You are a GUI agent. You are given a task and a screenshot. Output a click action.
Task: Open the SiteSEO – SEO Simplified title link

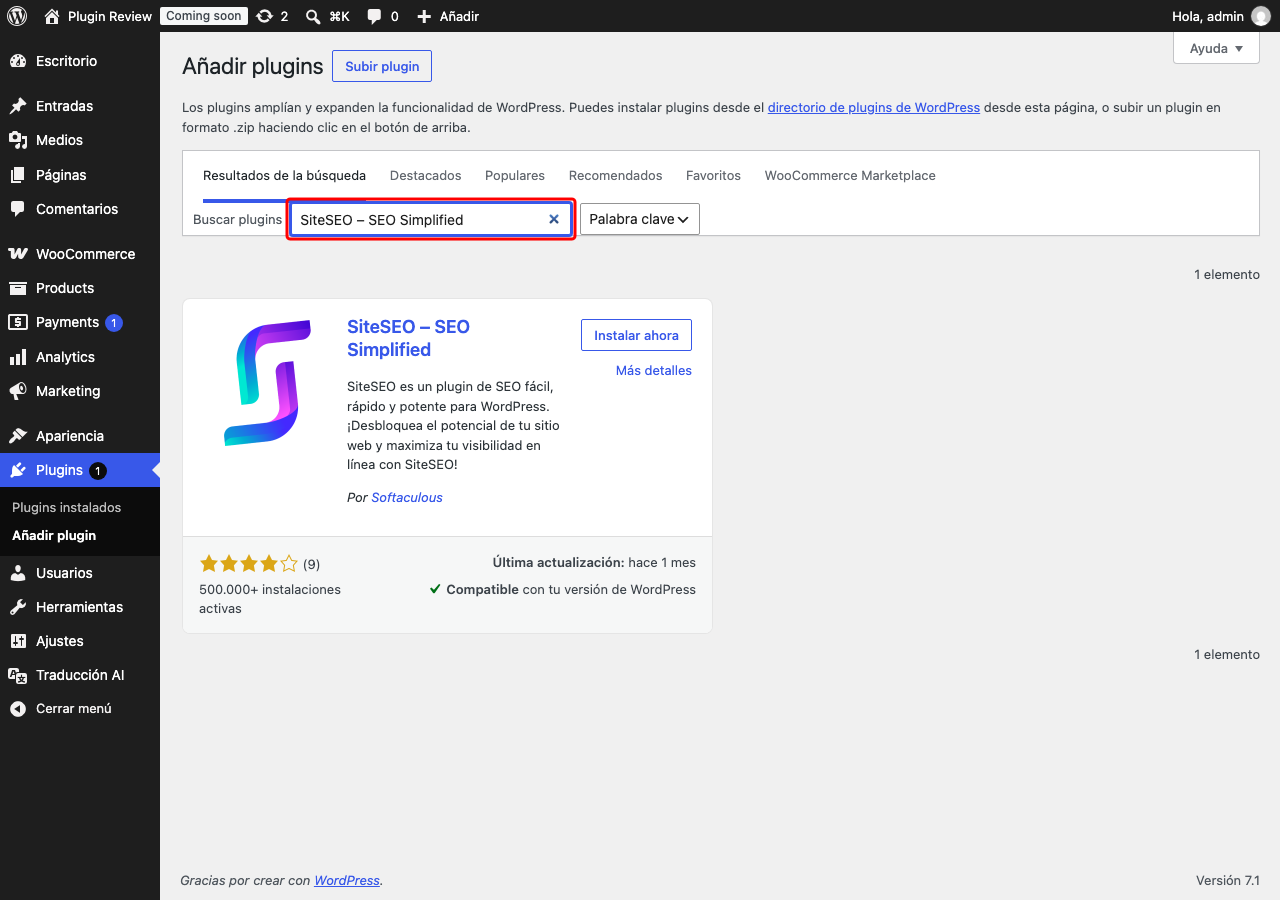point(408,338)
